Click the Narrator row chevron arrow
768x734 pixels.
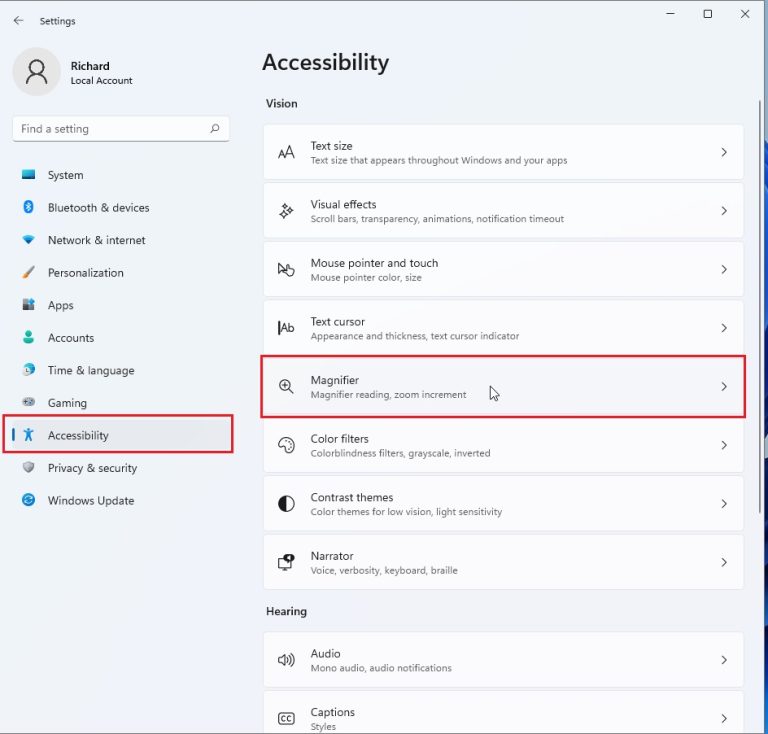click(724, 562)
